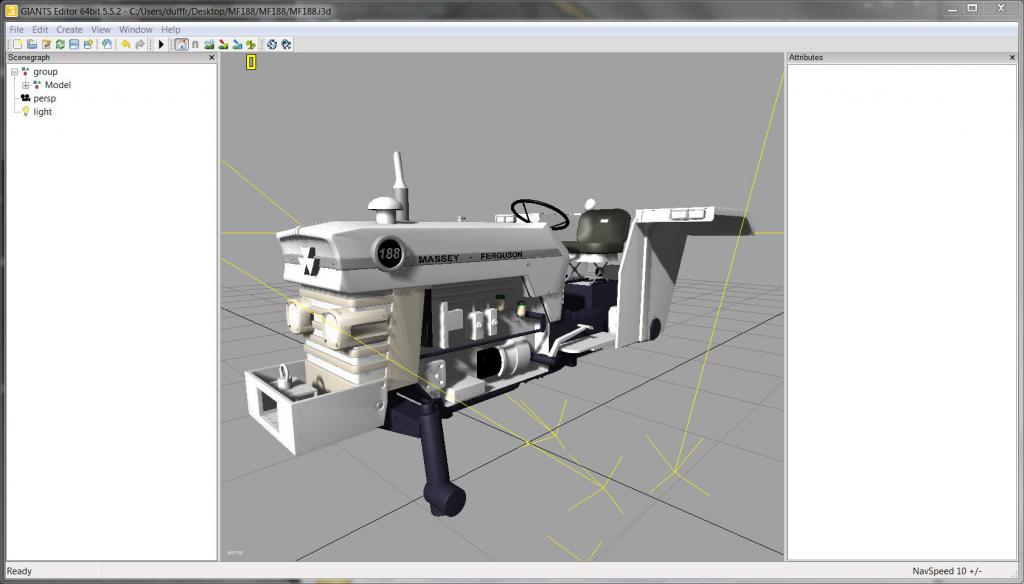Select the light node in Scenegraph
1024x584 pixels.
click(x=42, y=112)
